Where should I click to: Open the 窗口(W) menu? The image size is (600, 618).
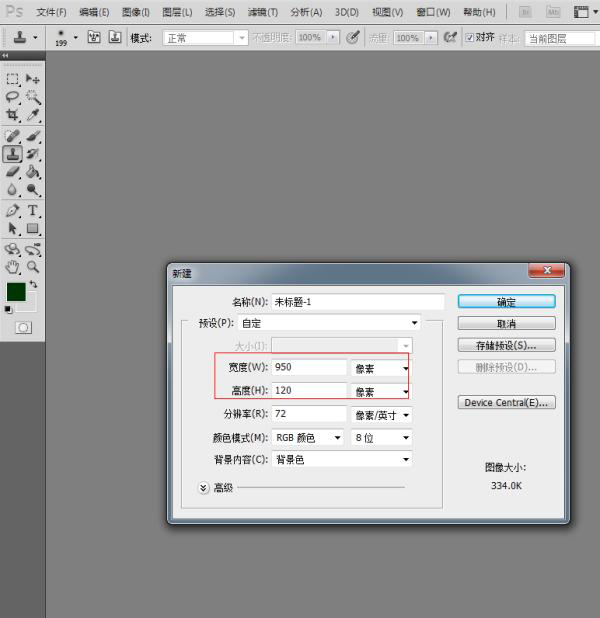coord(433,12)
